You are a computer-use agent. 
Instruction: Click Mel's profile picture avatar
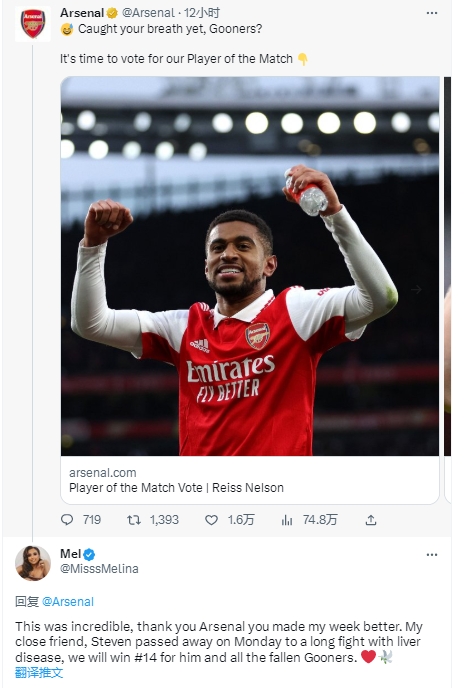pyautogui.click(x=33, y=563)
